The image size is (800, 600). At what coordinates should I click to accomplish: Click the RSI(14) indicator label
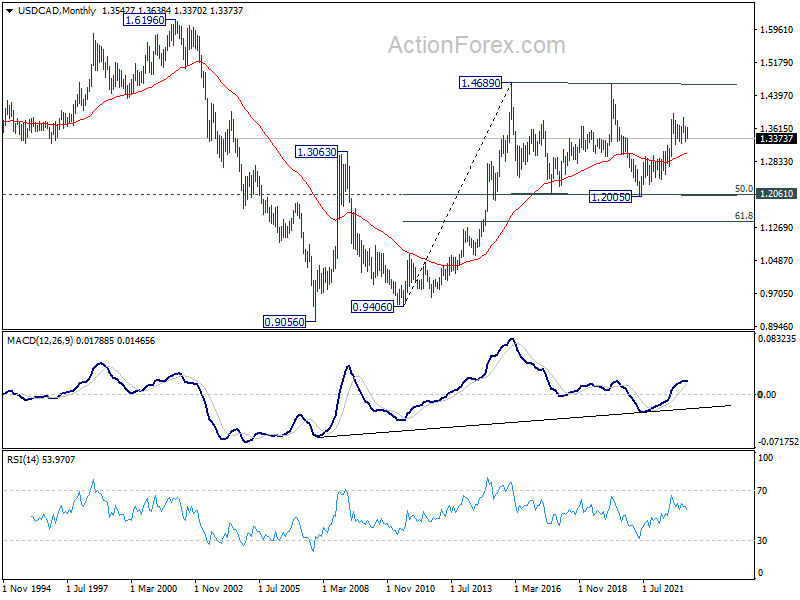[x=23, y=459]
